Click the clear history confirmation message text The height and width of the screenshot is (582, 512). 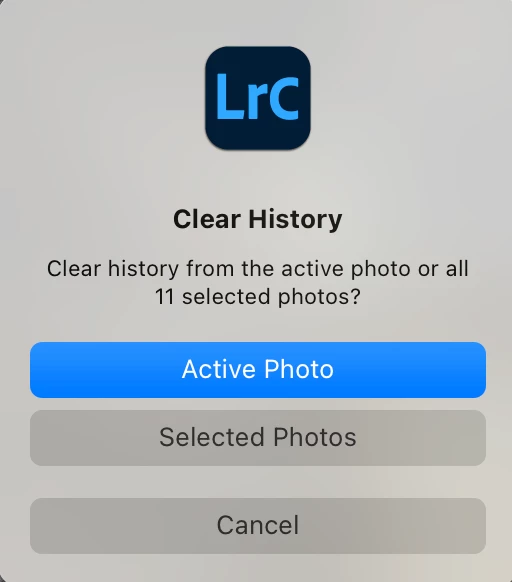[258, 282]
